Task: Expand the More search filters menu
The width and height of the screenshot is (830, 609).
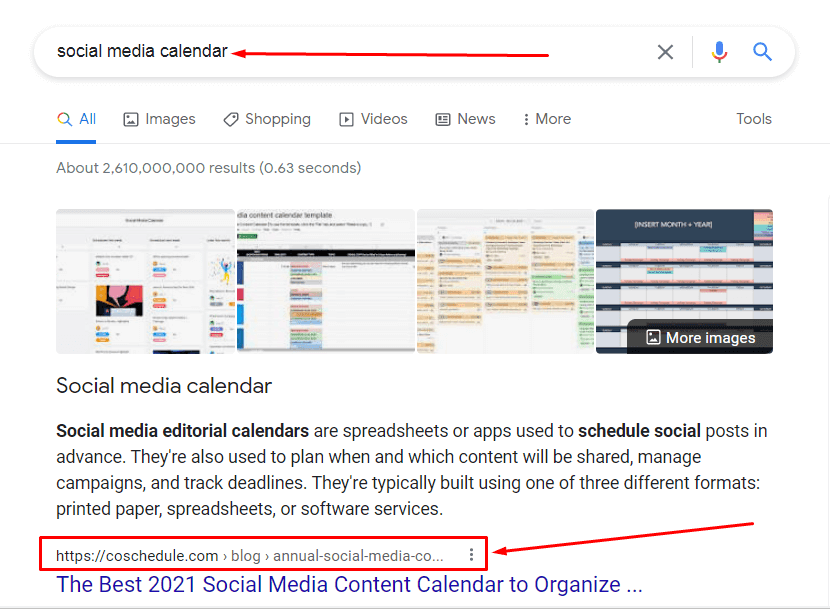Action: [546, 119]
